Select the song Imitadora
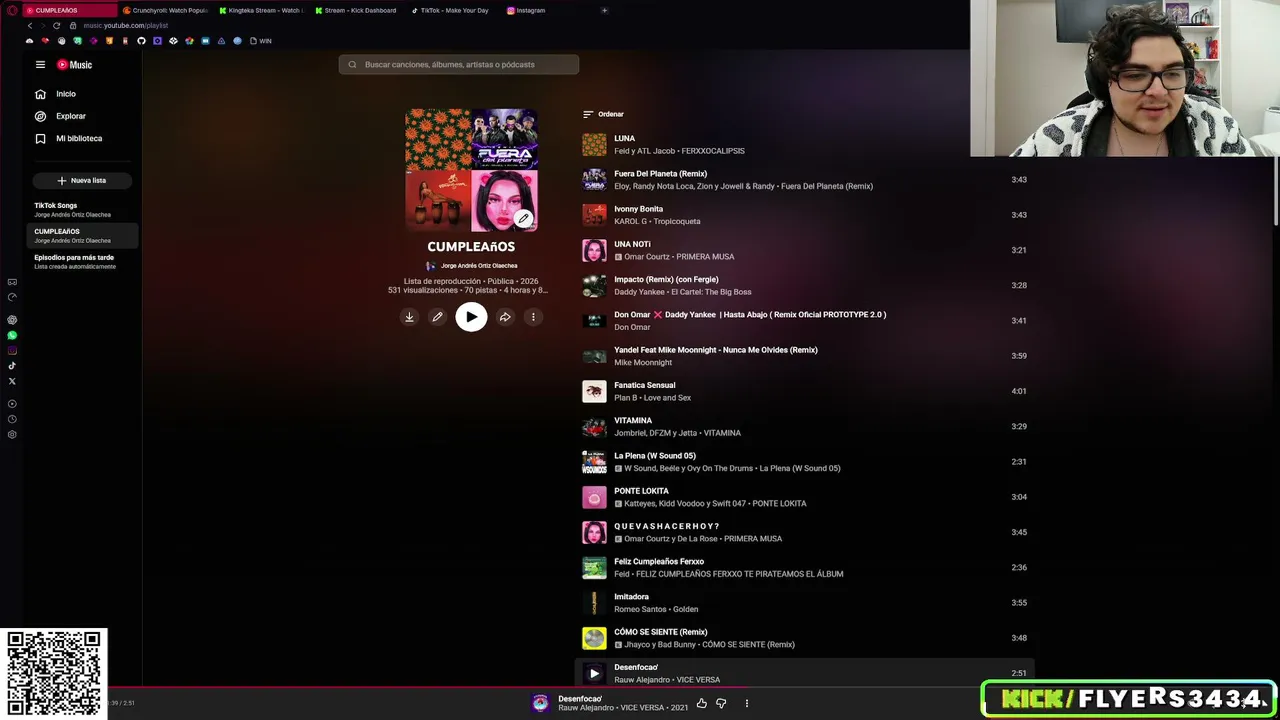1280x720 pixels. 631,597
